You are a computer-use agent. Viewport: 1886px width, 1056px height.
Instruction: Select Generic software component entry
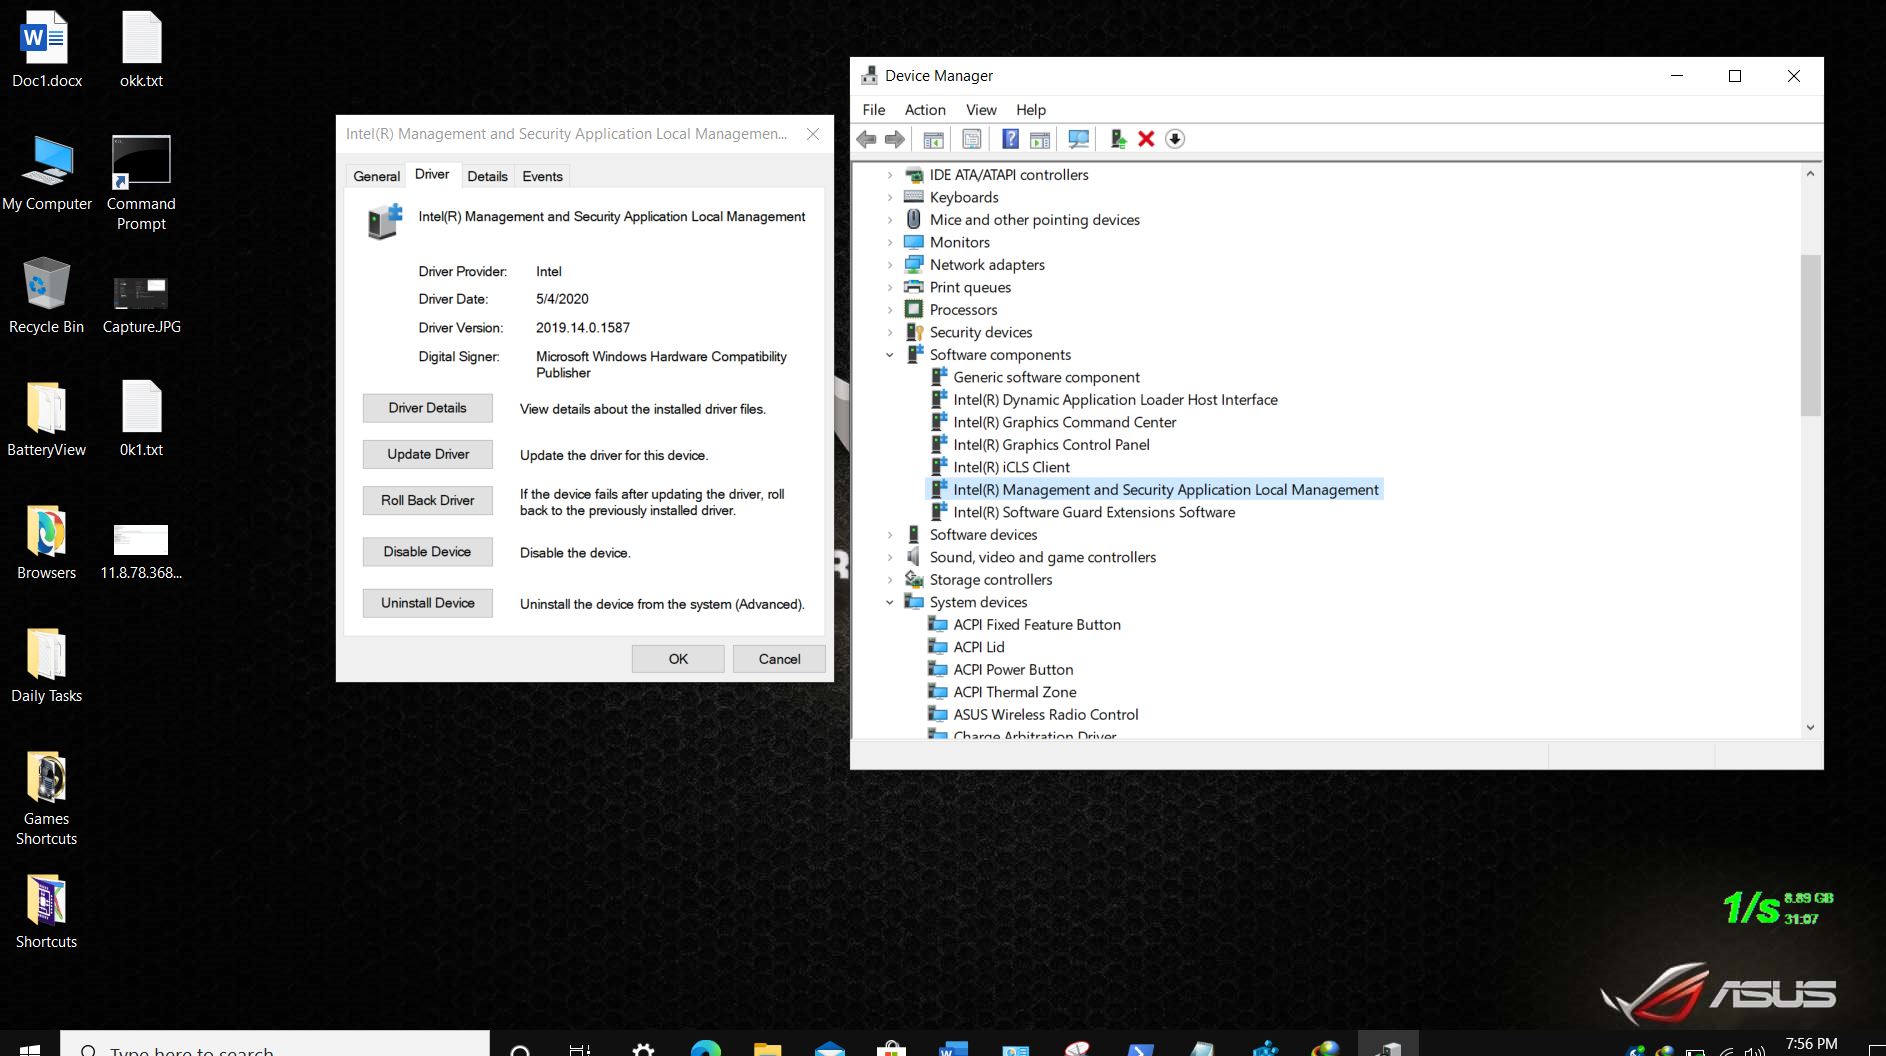coord(1046,377)
